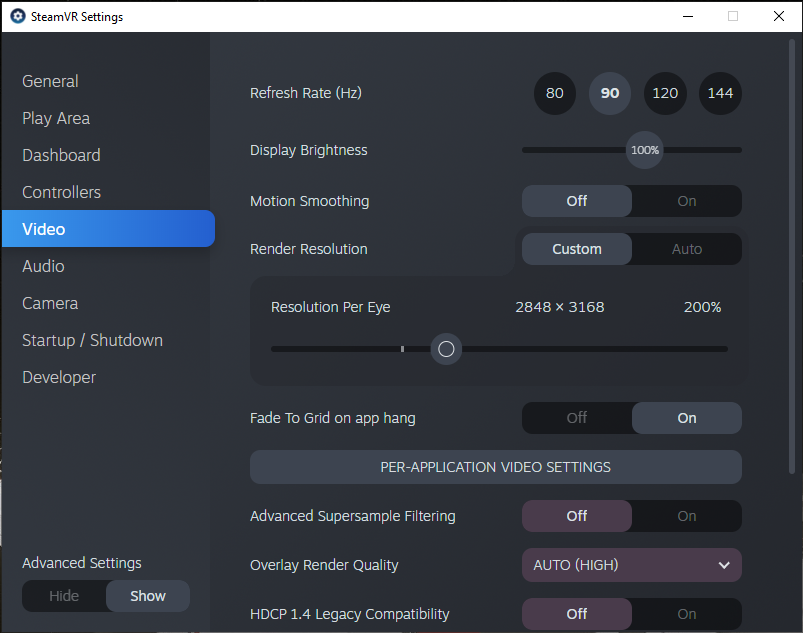803x633 pixels.
Task: Turn on HDCP 1.4 Legacy Compatibility
Action: point(687,614)
